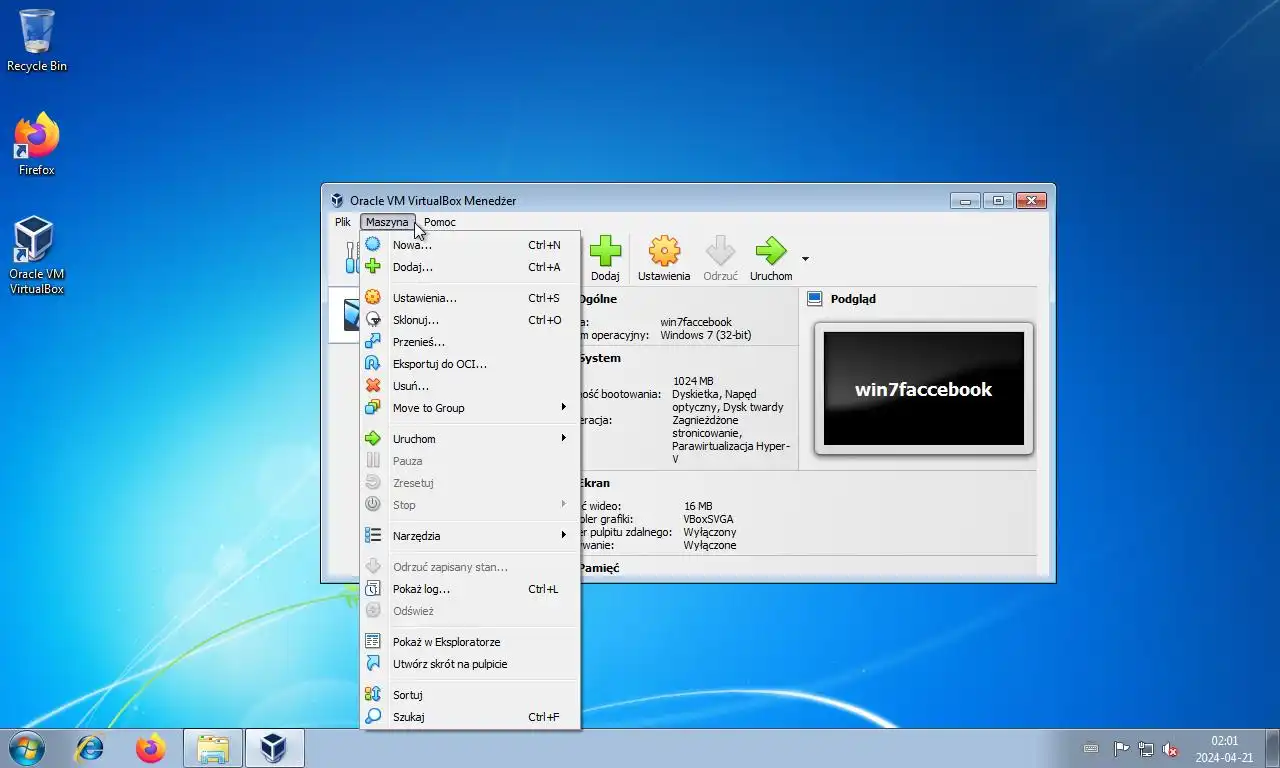Screen dimensions: 1280x768
Task: Click the VBoxSVGA graphics controller value
Action: (x=708, y=520)
